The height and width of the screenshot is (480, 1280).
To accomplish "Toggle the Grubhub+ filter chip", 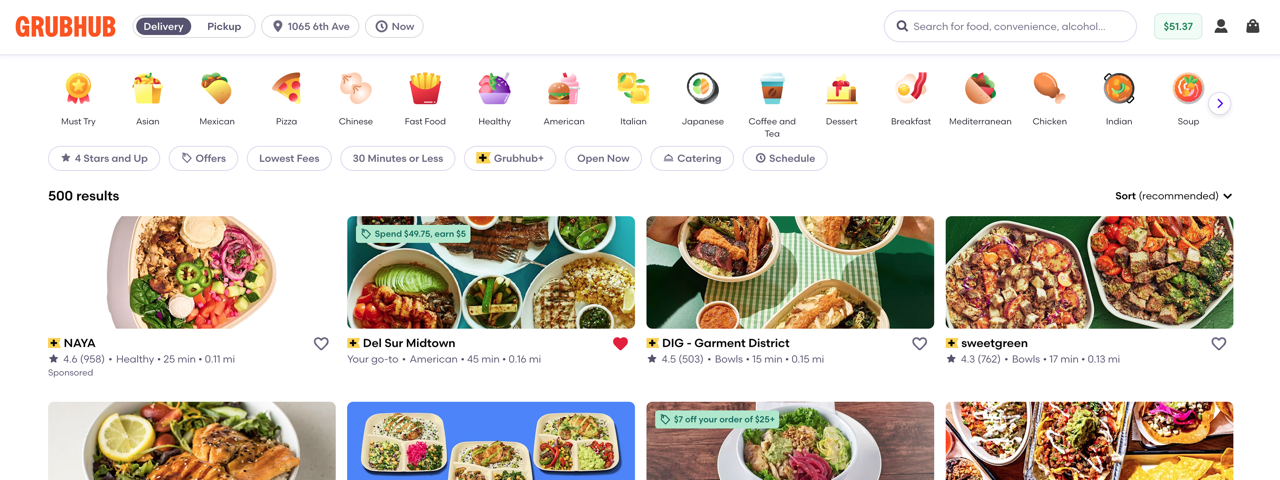I will 510,158.
